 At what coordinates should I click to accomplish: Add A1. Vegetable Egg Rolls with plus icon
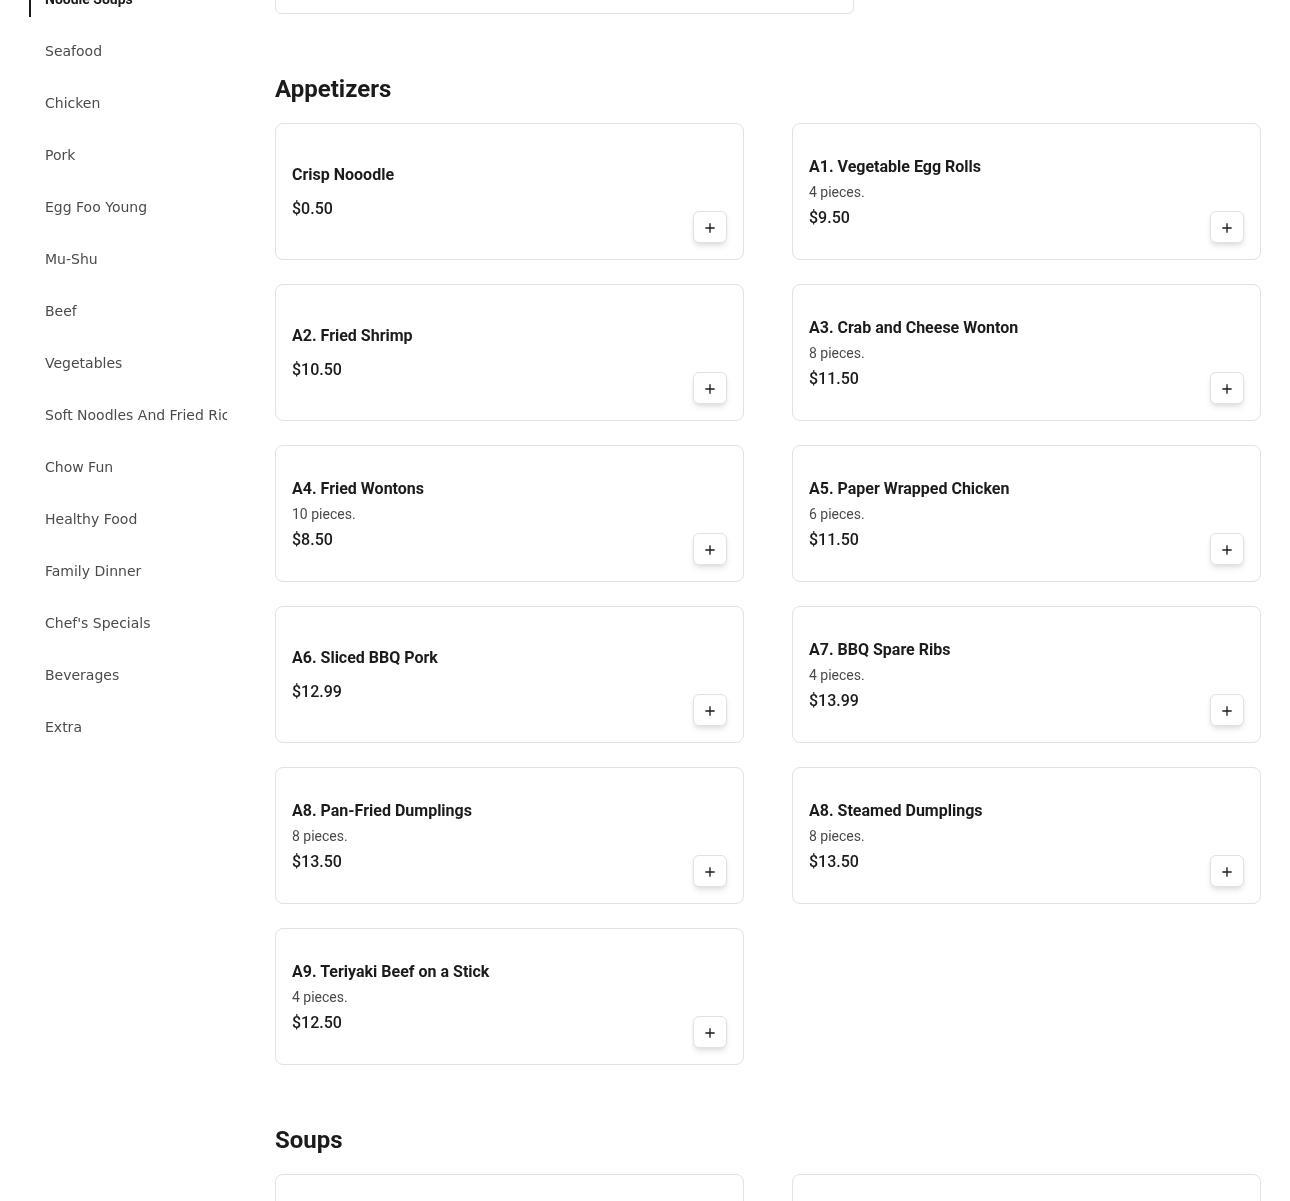click(x=1226, y=228)
